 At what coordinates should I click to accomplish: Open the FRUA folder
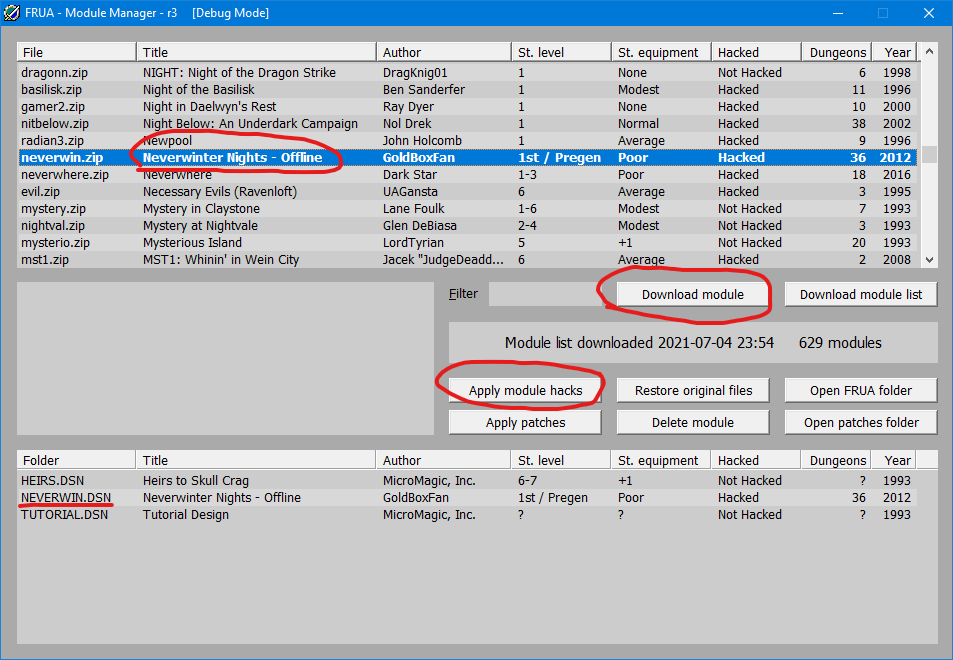pos(861,390)
